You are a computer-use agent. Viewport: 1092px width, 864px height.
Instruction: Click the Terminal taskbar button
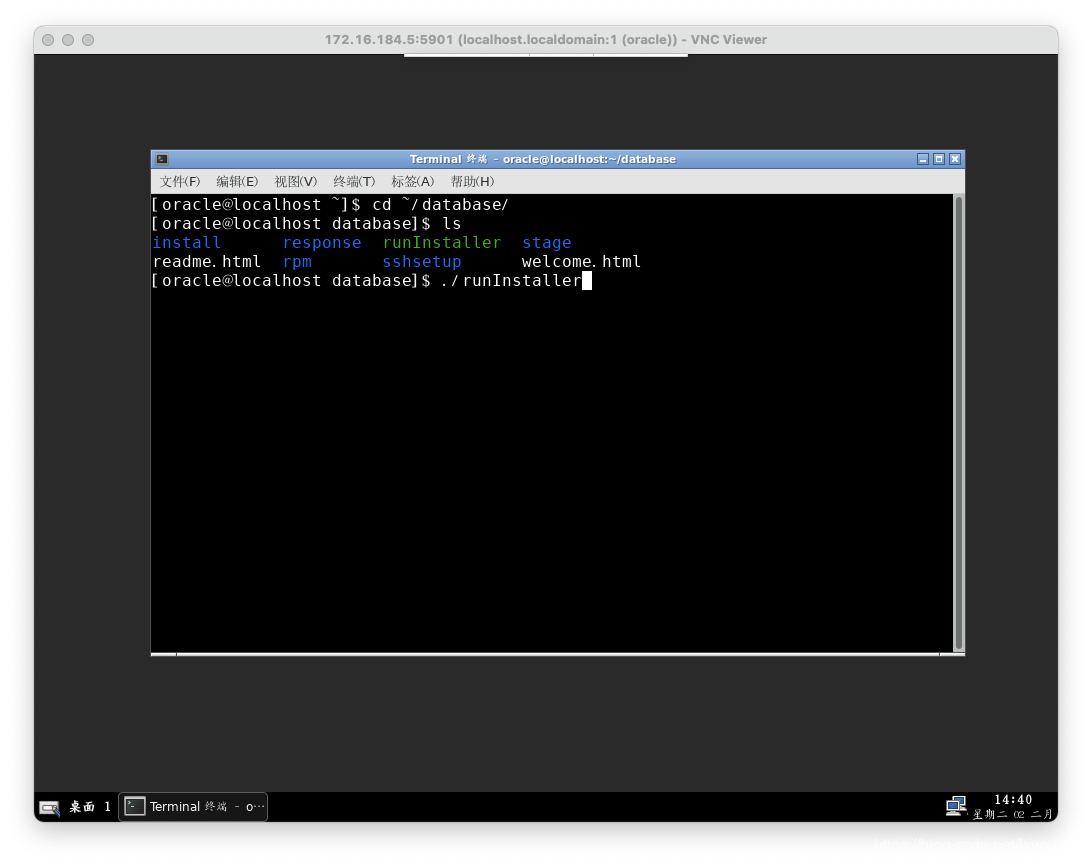coord(194,806)
